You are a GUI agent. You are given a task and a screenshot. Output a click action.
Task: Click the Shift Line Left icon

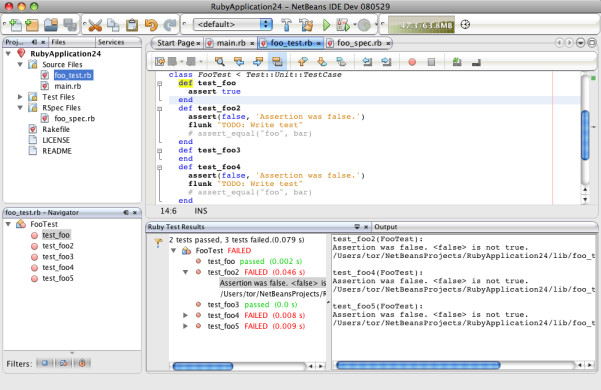pyautogui.click(x=367, y=62)
